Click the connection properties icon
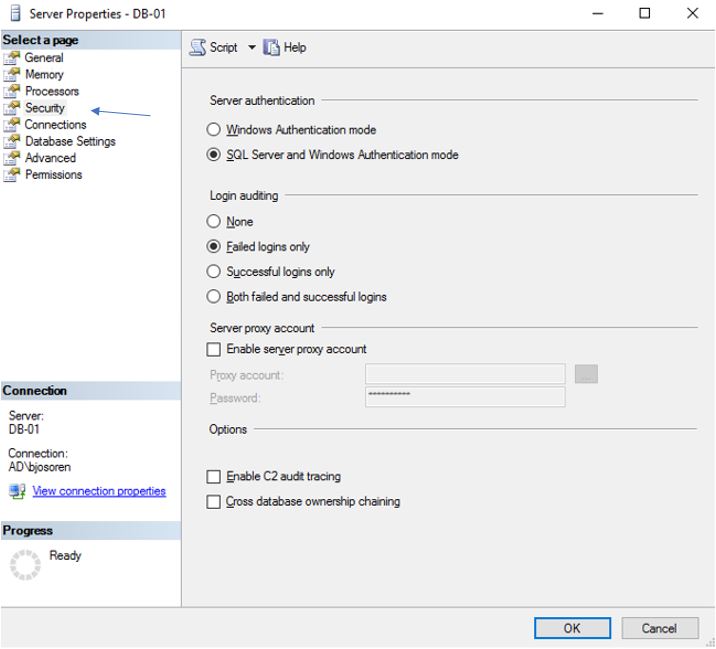Screen dimensions: 716x649 click(17, 491)
